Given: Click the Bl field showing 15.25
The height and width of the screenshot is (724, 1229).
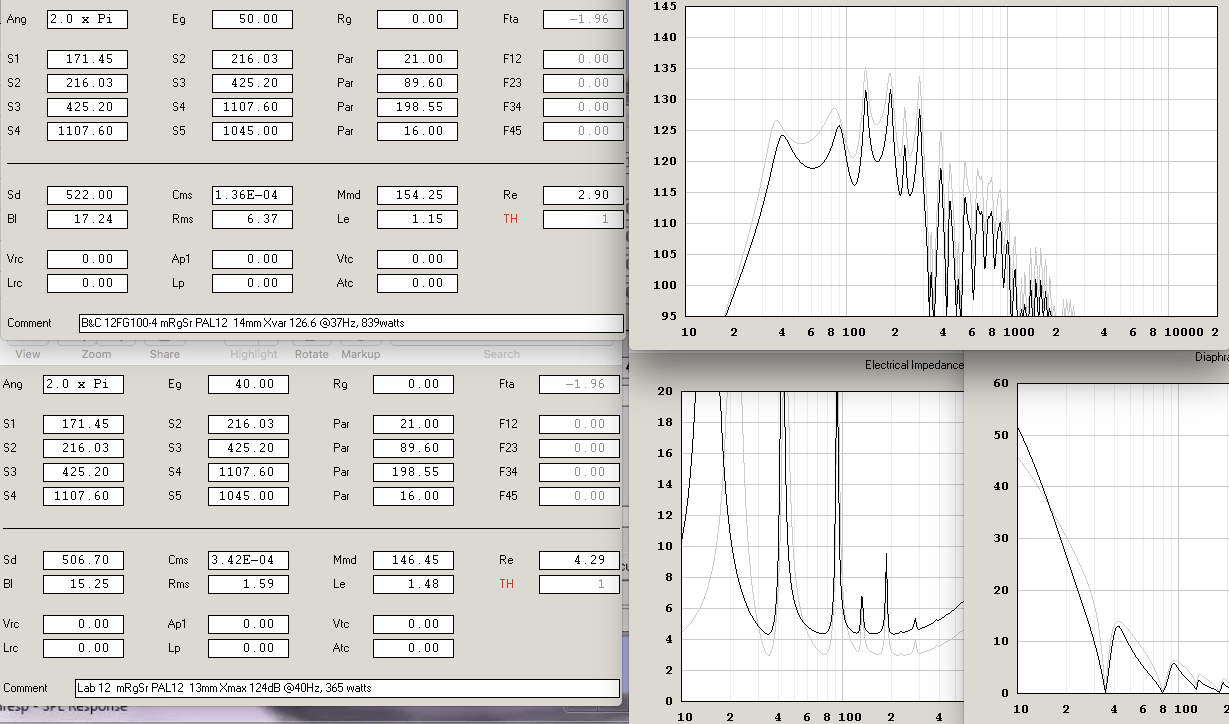Looking at the screenshot, I should (83, 584).
